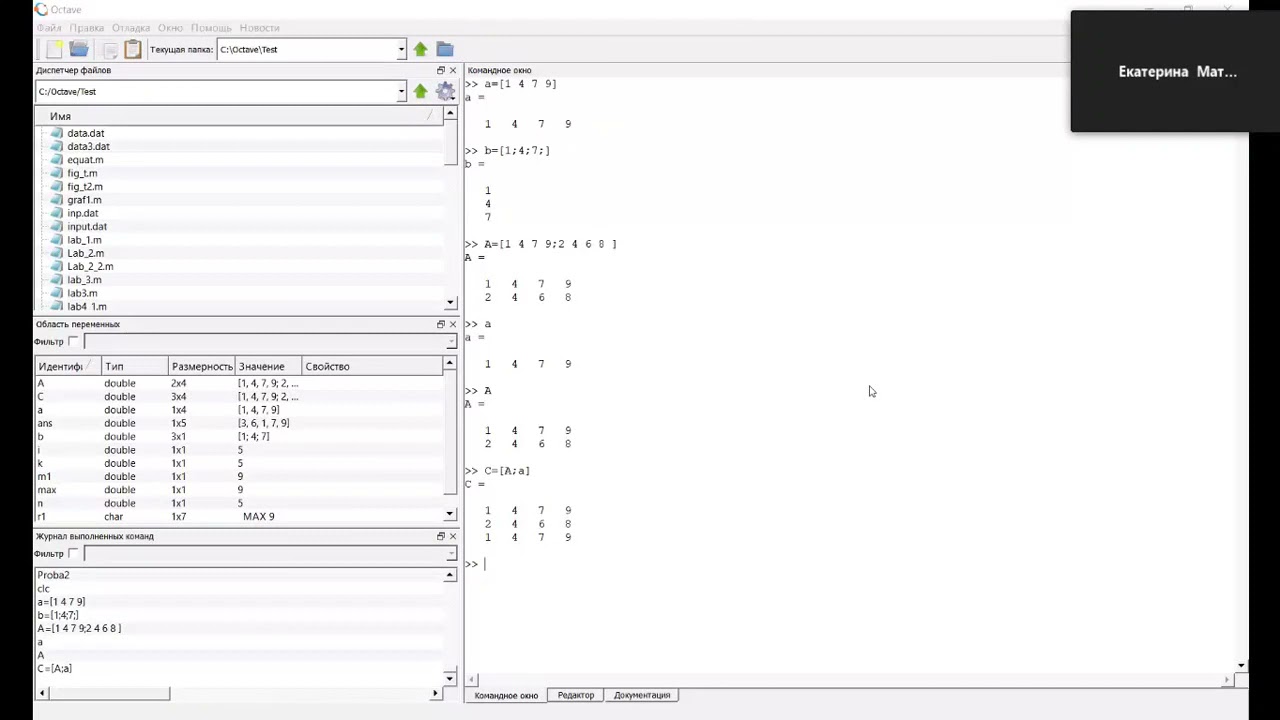Open the Правка menu
The image size is (1280, 720).
pyautogui.click(x=87, y=28)
